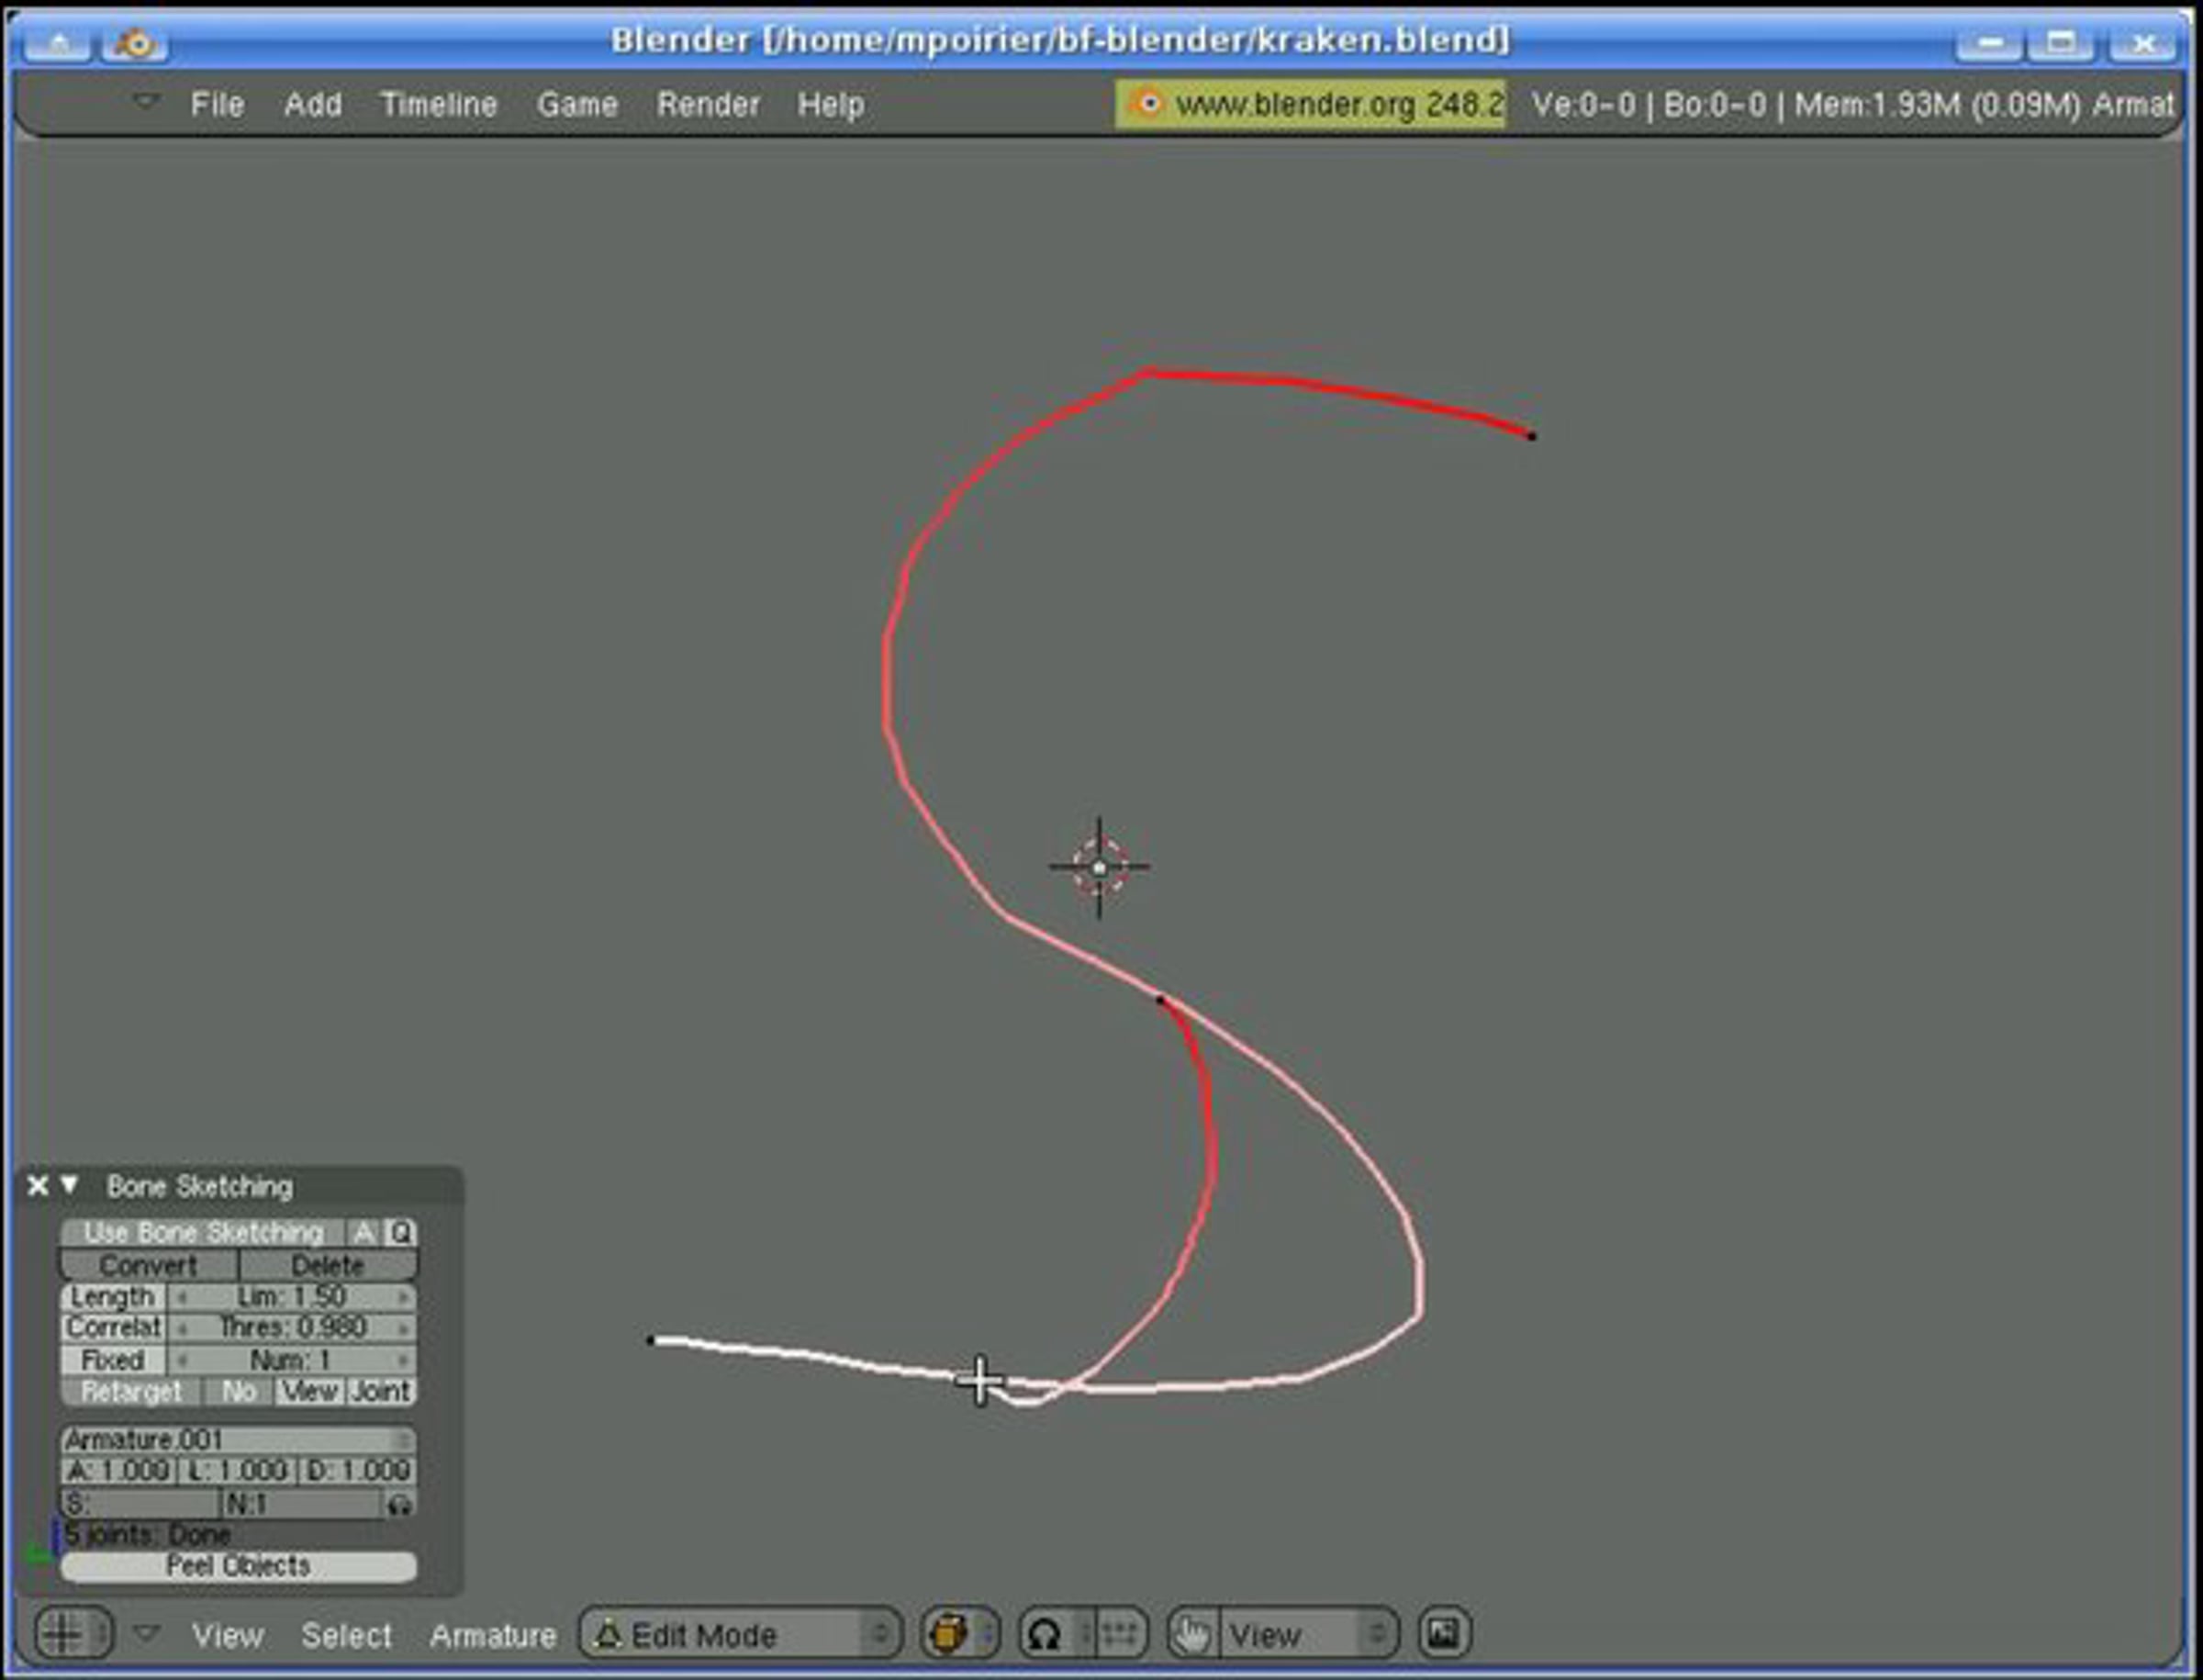The image size is (2203, 1680).
Task: Open the View transform orientation dropdown
Action: (1308, 1635)
